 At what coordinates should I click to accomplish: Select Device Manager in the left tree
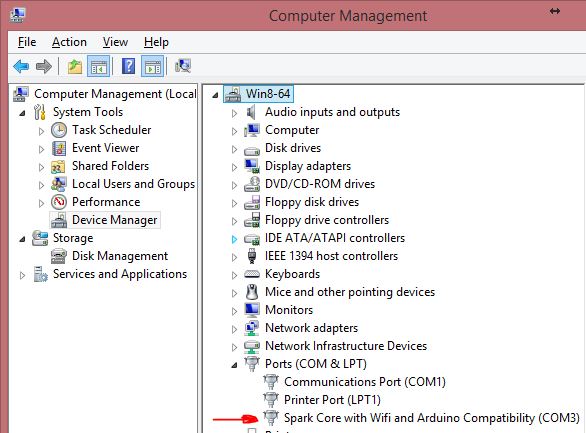click(x=114, y=220)
